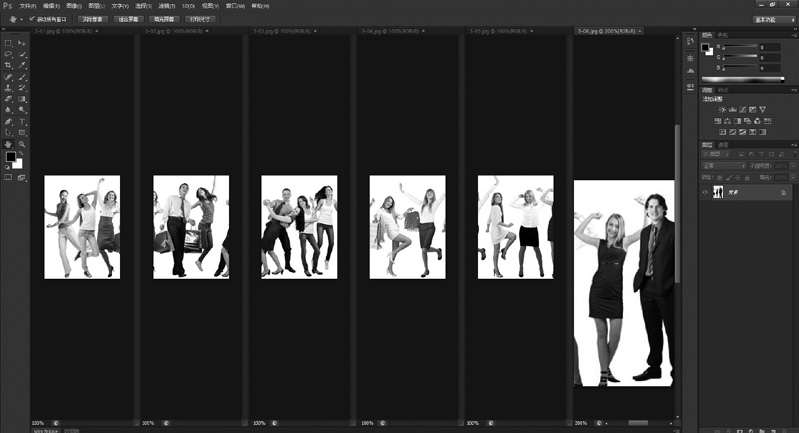Select the Move tool
The image size is (799, 433).
pos(22,43)
